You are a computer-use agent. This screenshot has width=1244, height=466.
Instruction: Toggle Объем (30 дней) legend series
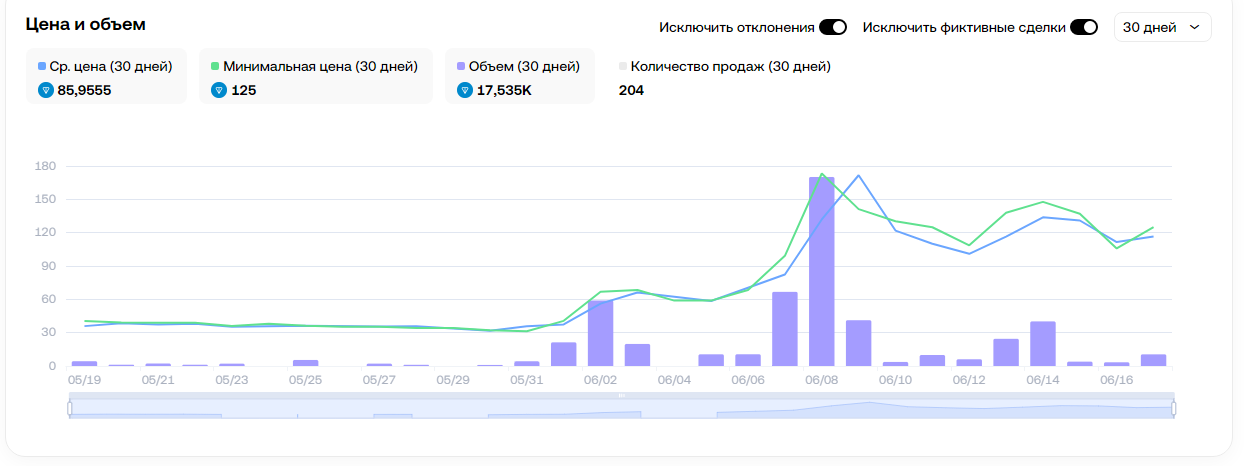click(519, 76)
